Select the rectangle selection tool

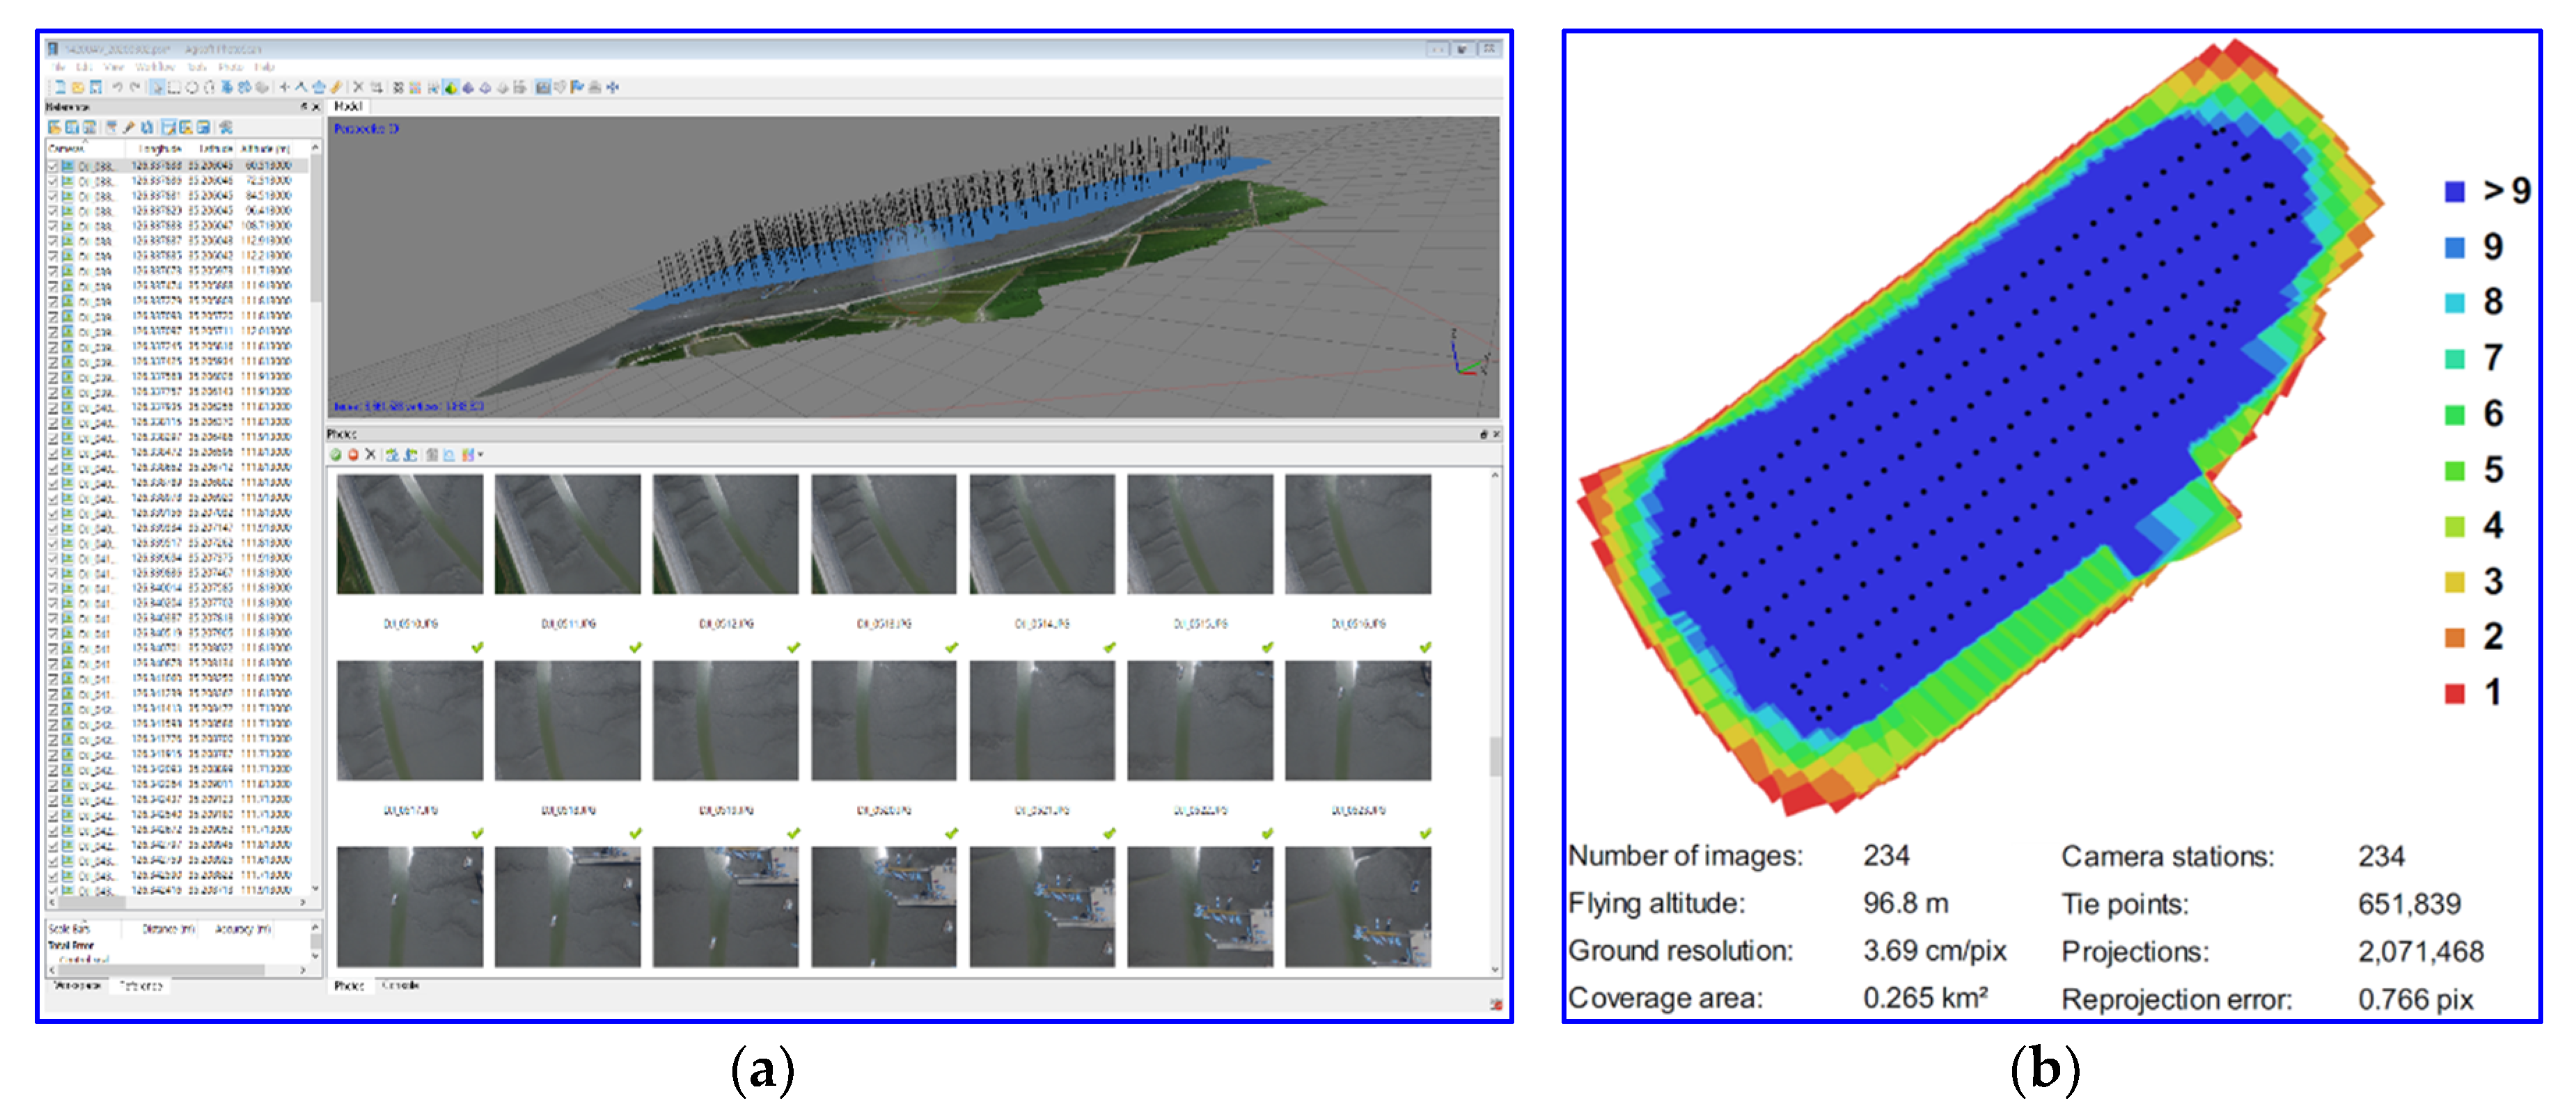click(174, 87)
